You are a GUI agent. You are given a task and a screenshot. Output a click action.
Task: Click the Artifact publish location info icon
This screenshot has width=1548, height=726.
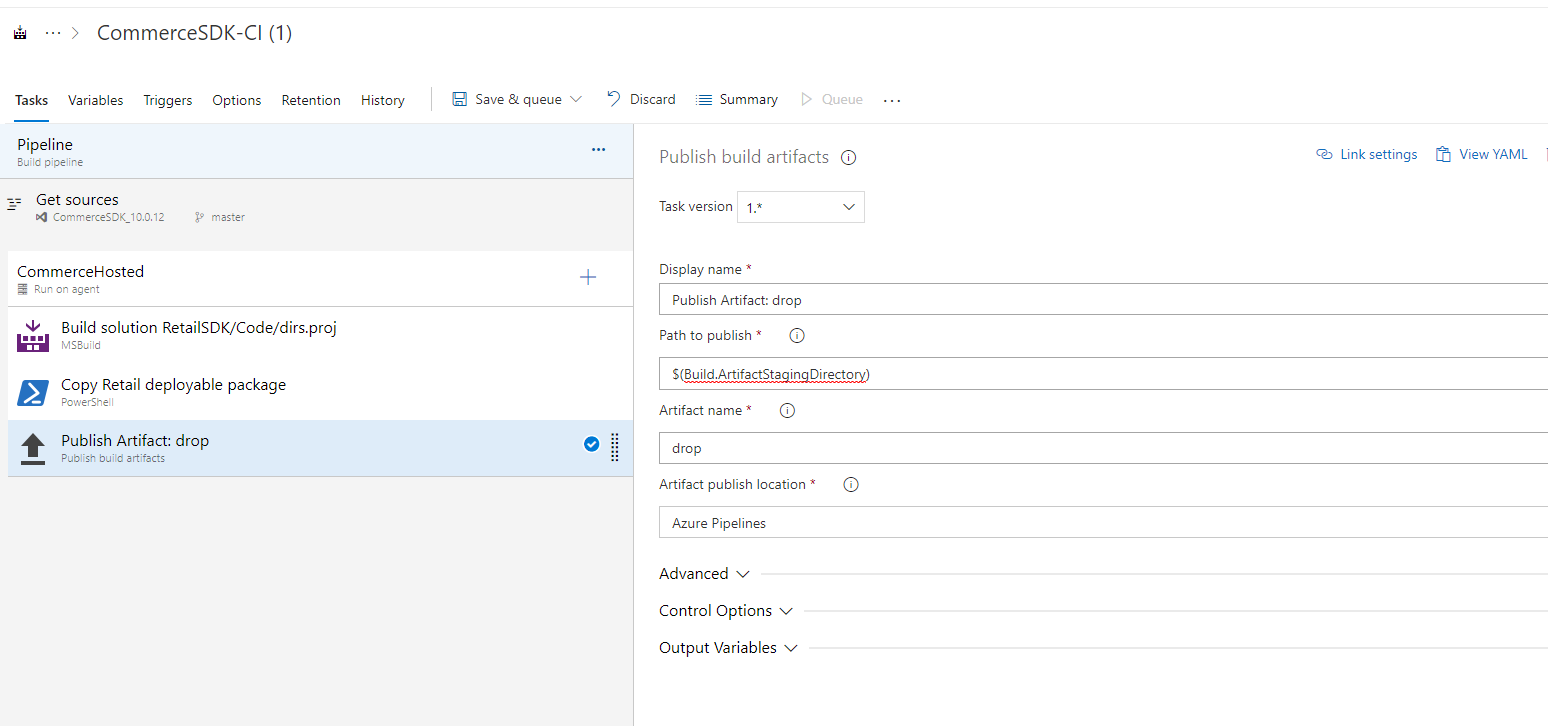(x=851, y=484)
